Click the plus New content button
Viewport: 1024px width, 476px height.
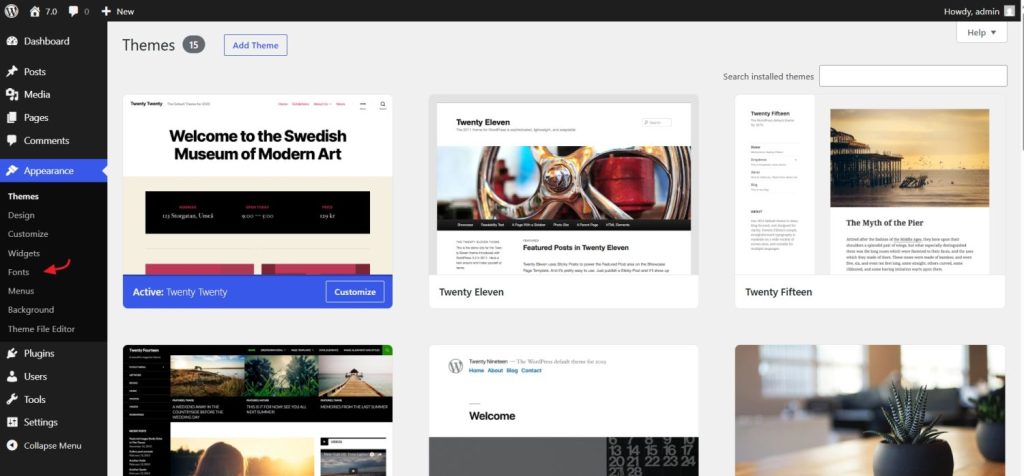pyautogui.click(x=118, y=11)
